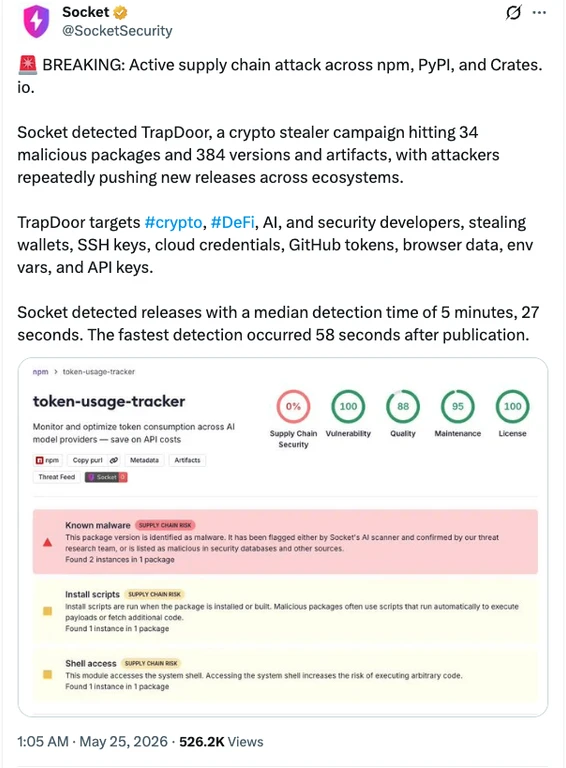Image resolution: width=566 pixels, height=768 pixels.
Task: Click the yellow square beside Shell access
Action: (47, 674)
